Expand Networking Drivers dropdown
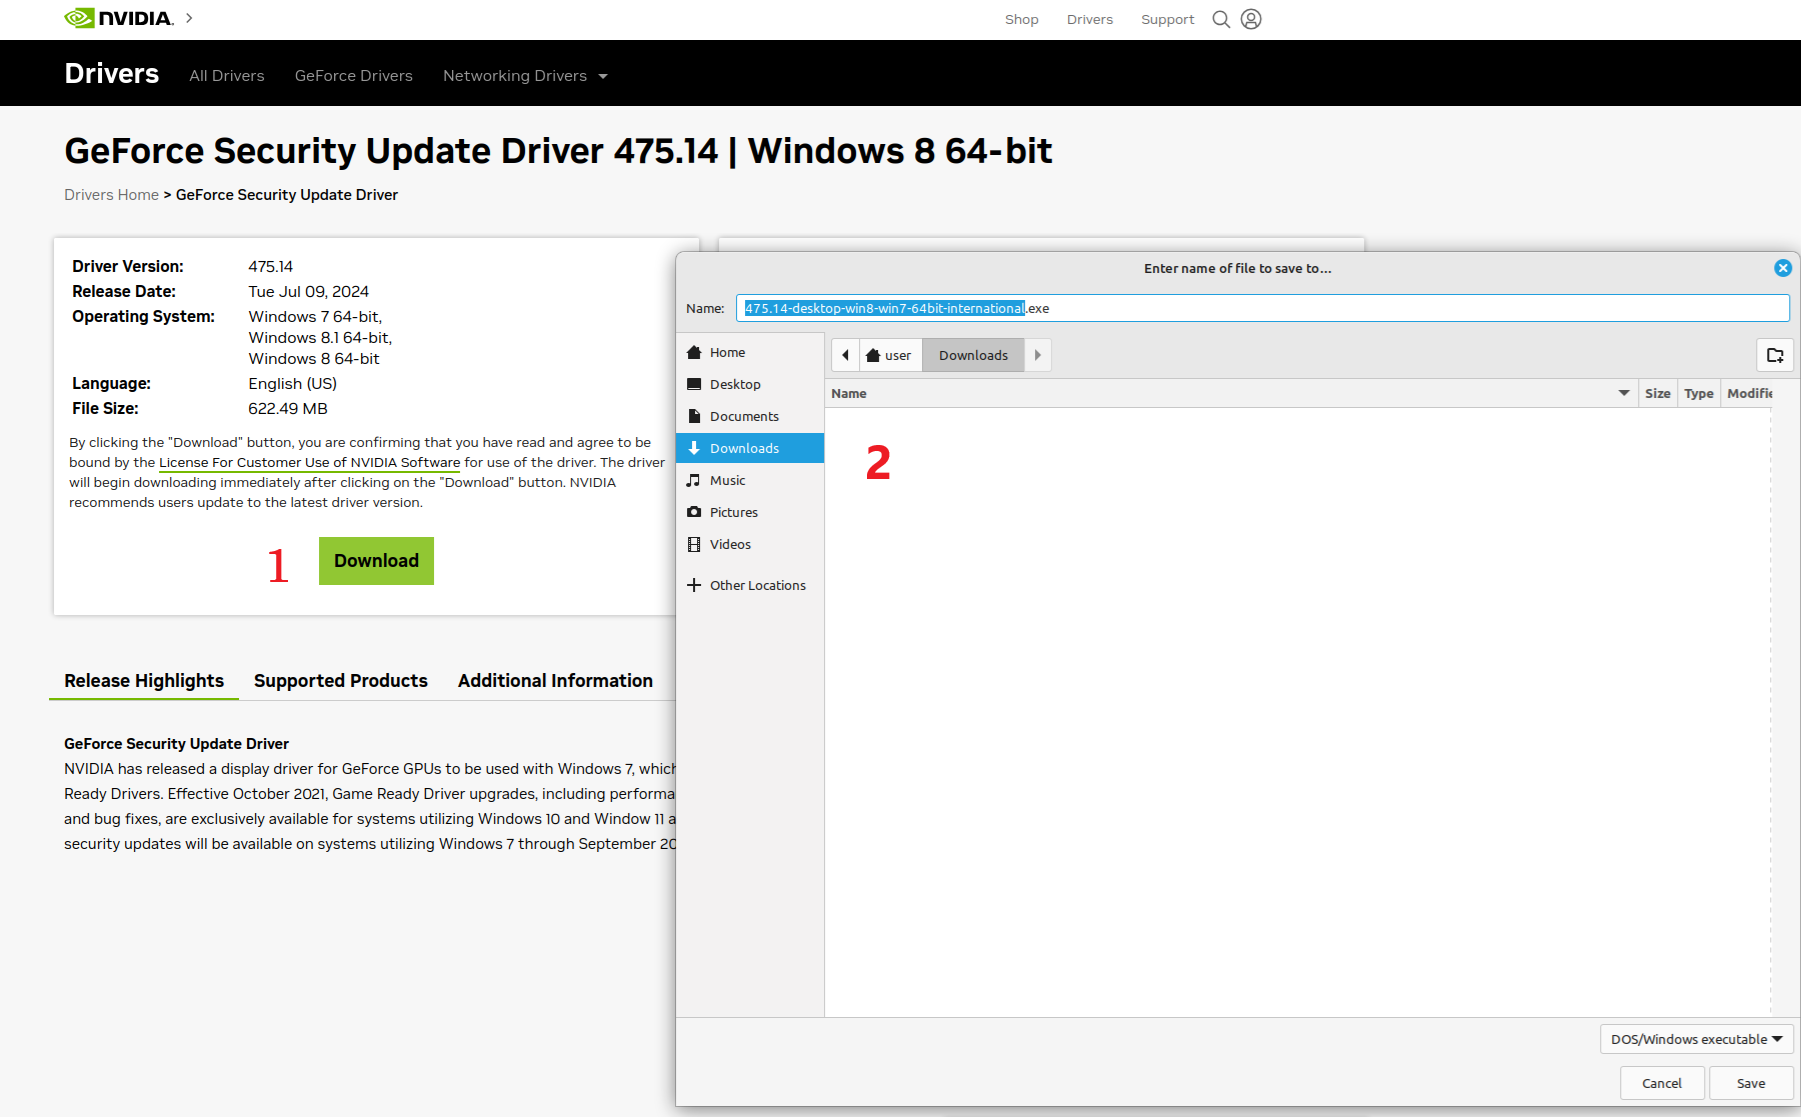 click(x=525, y=76)
